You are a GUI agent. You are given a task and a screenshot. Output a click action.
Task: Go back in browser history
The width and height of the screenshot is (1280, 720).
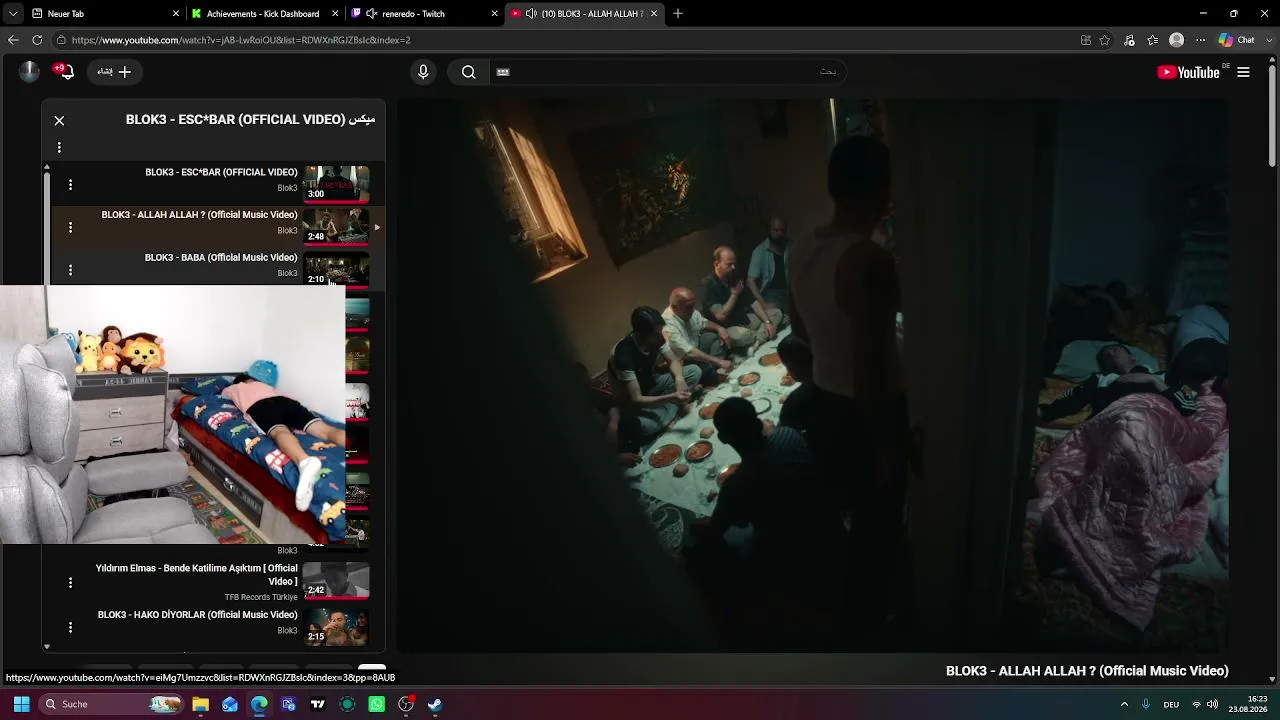[13, 40]
